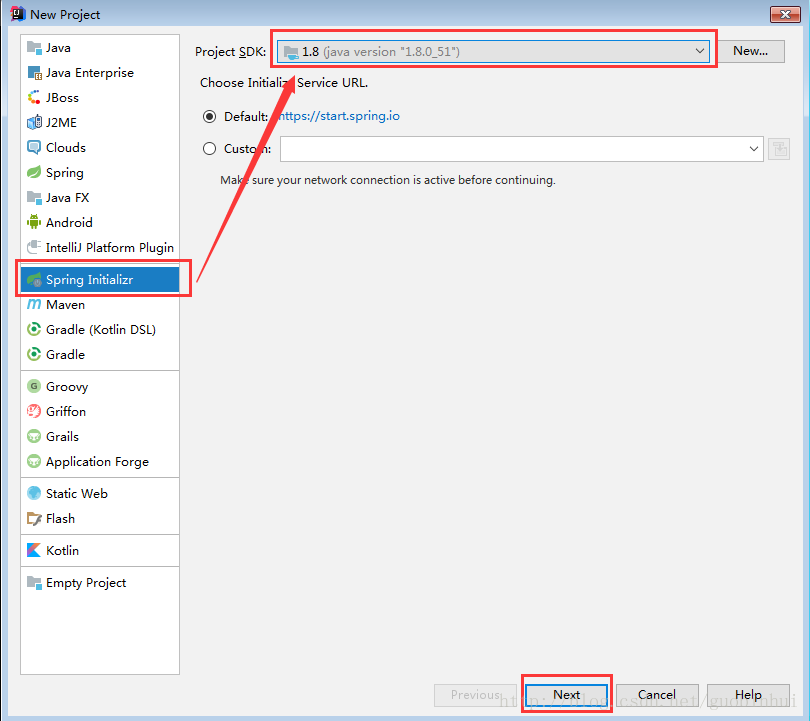Click the Next button
The height and width of the screenshot is (721, 810).
coord(567,695)
